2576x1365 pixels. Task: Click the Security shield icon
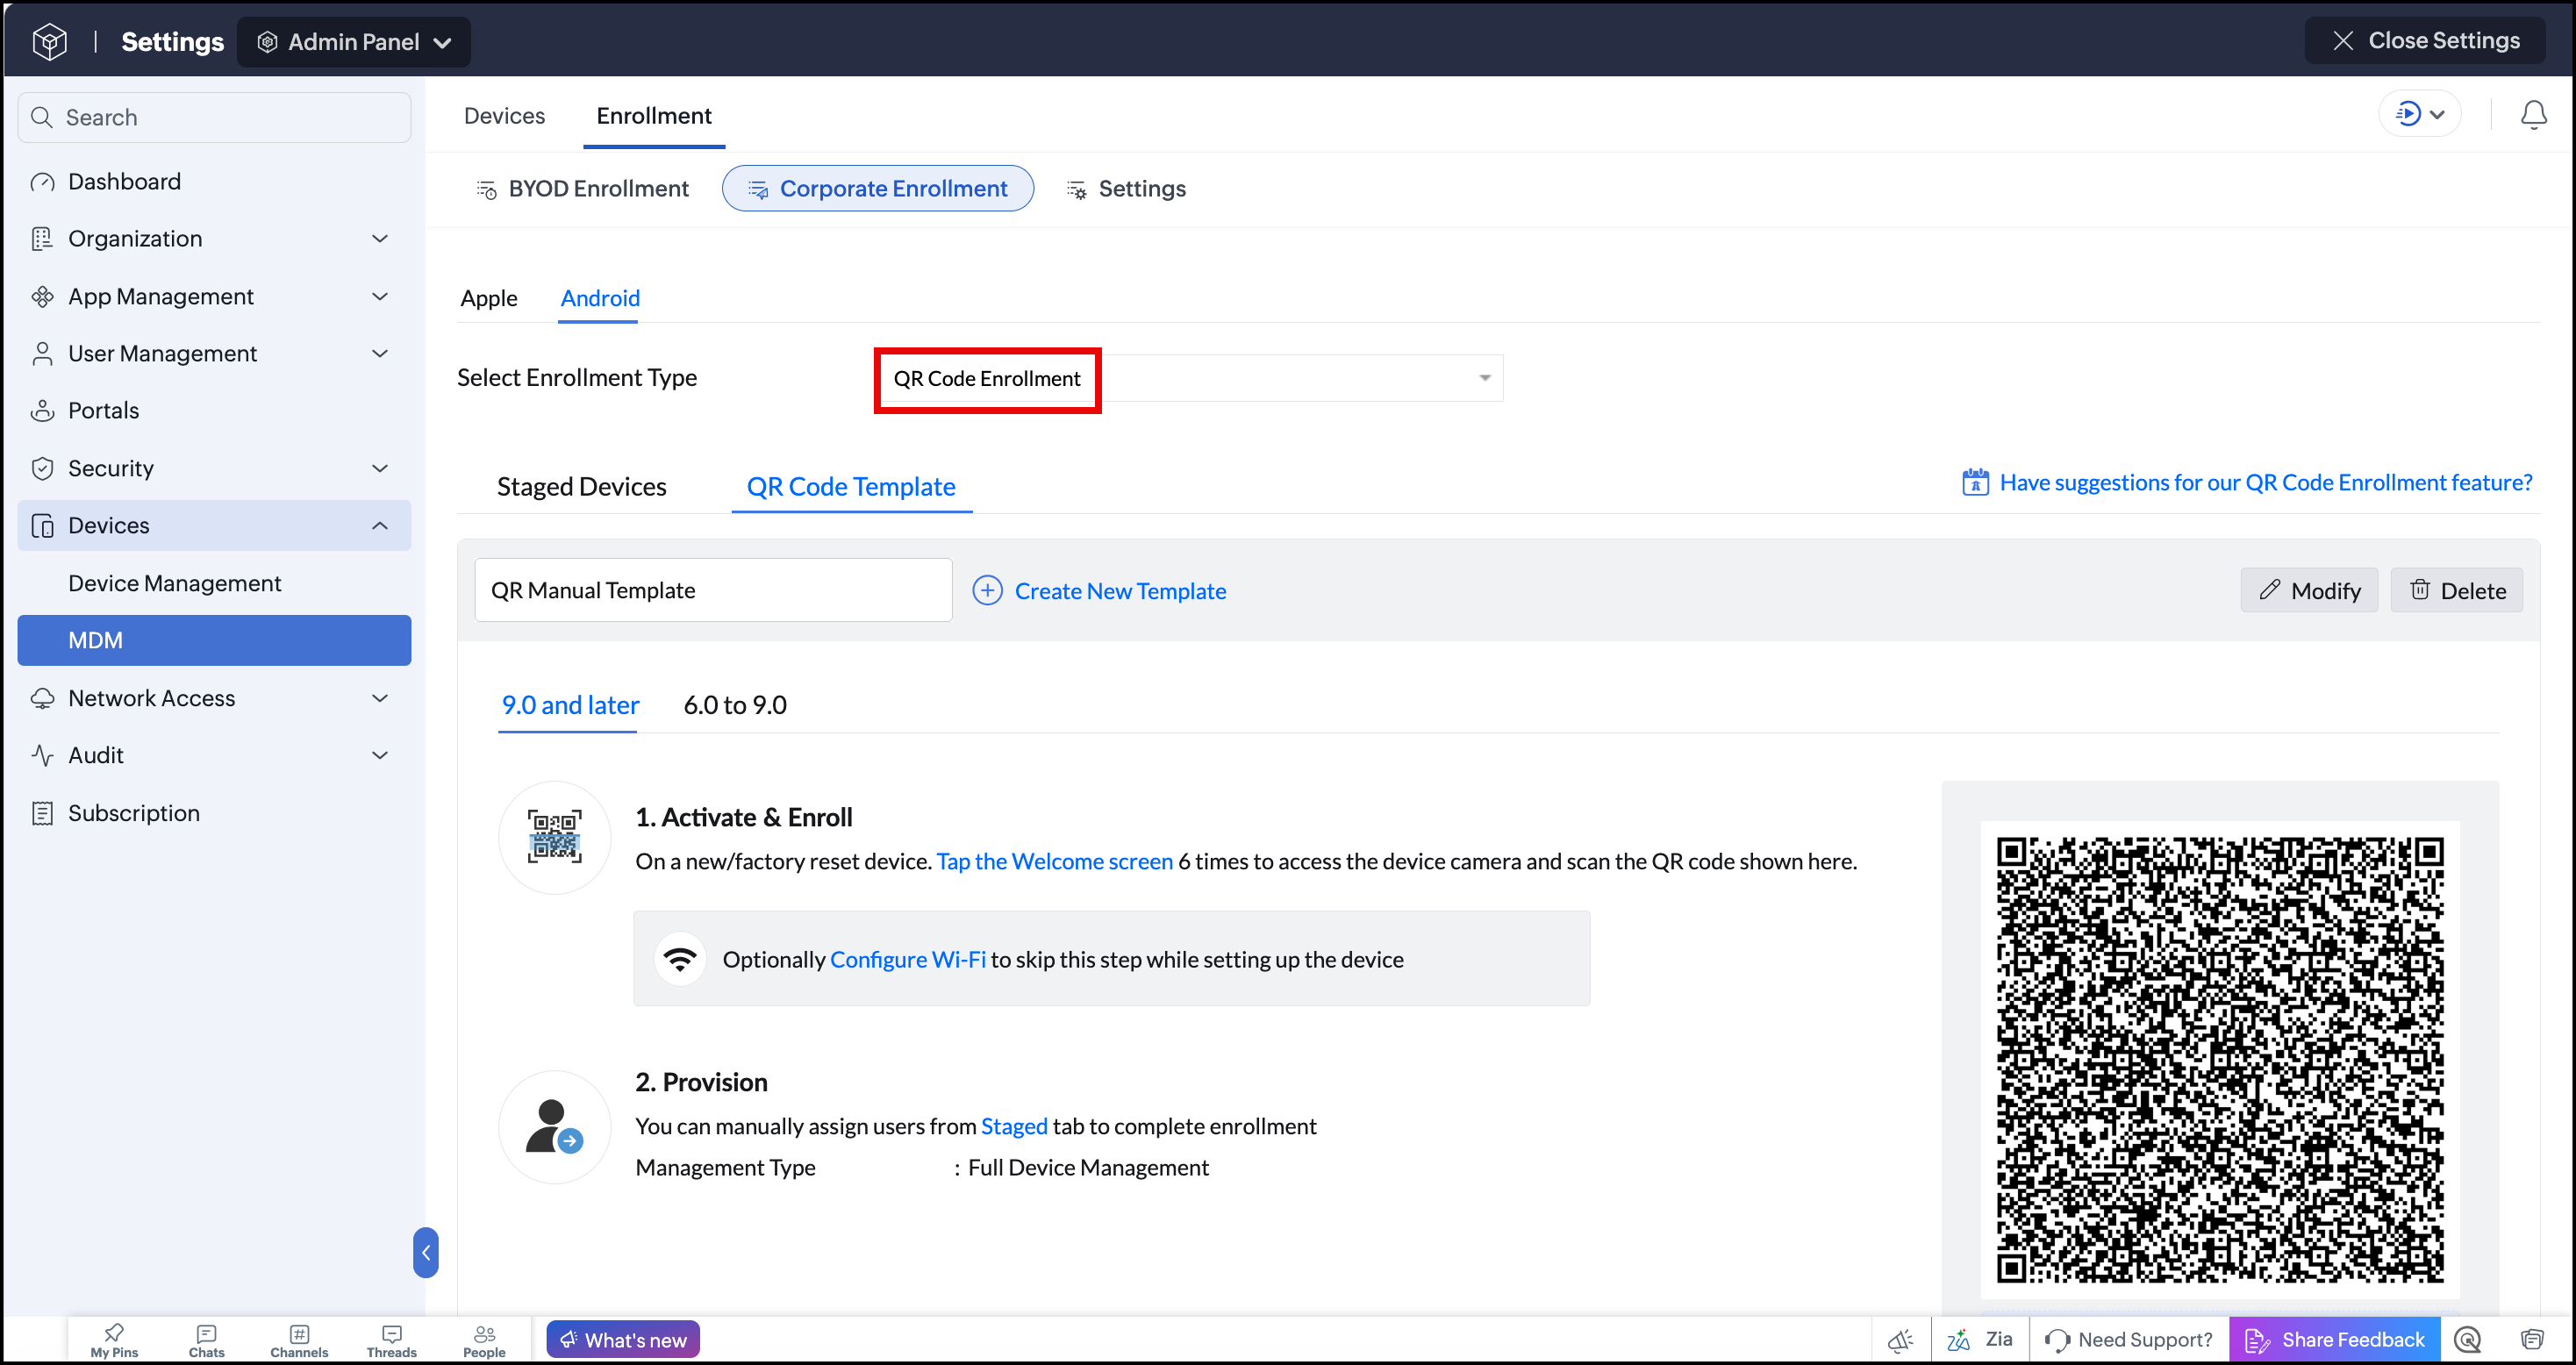(x=42, y=468)
